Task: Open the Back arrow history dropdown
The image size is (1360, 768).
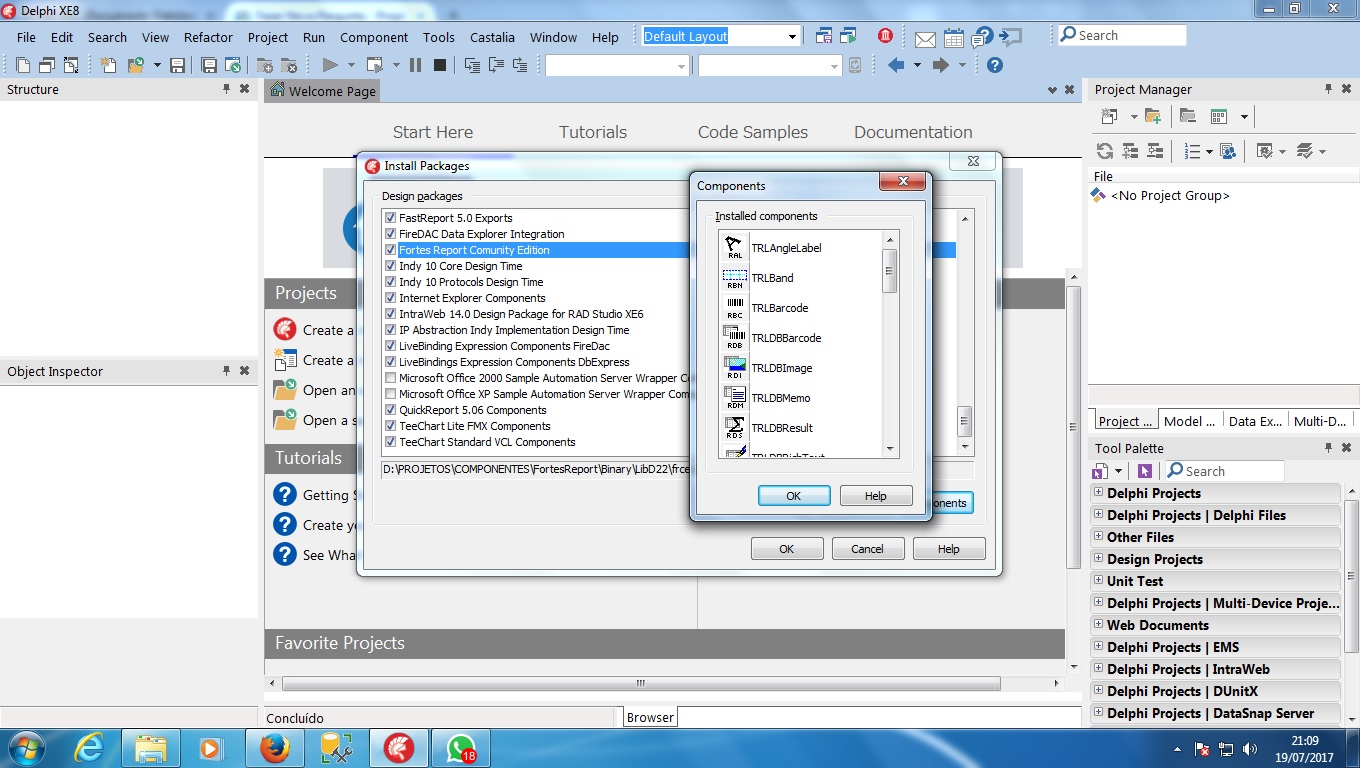Action: click(x=917, y=65)
